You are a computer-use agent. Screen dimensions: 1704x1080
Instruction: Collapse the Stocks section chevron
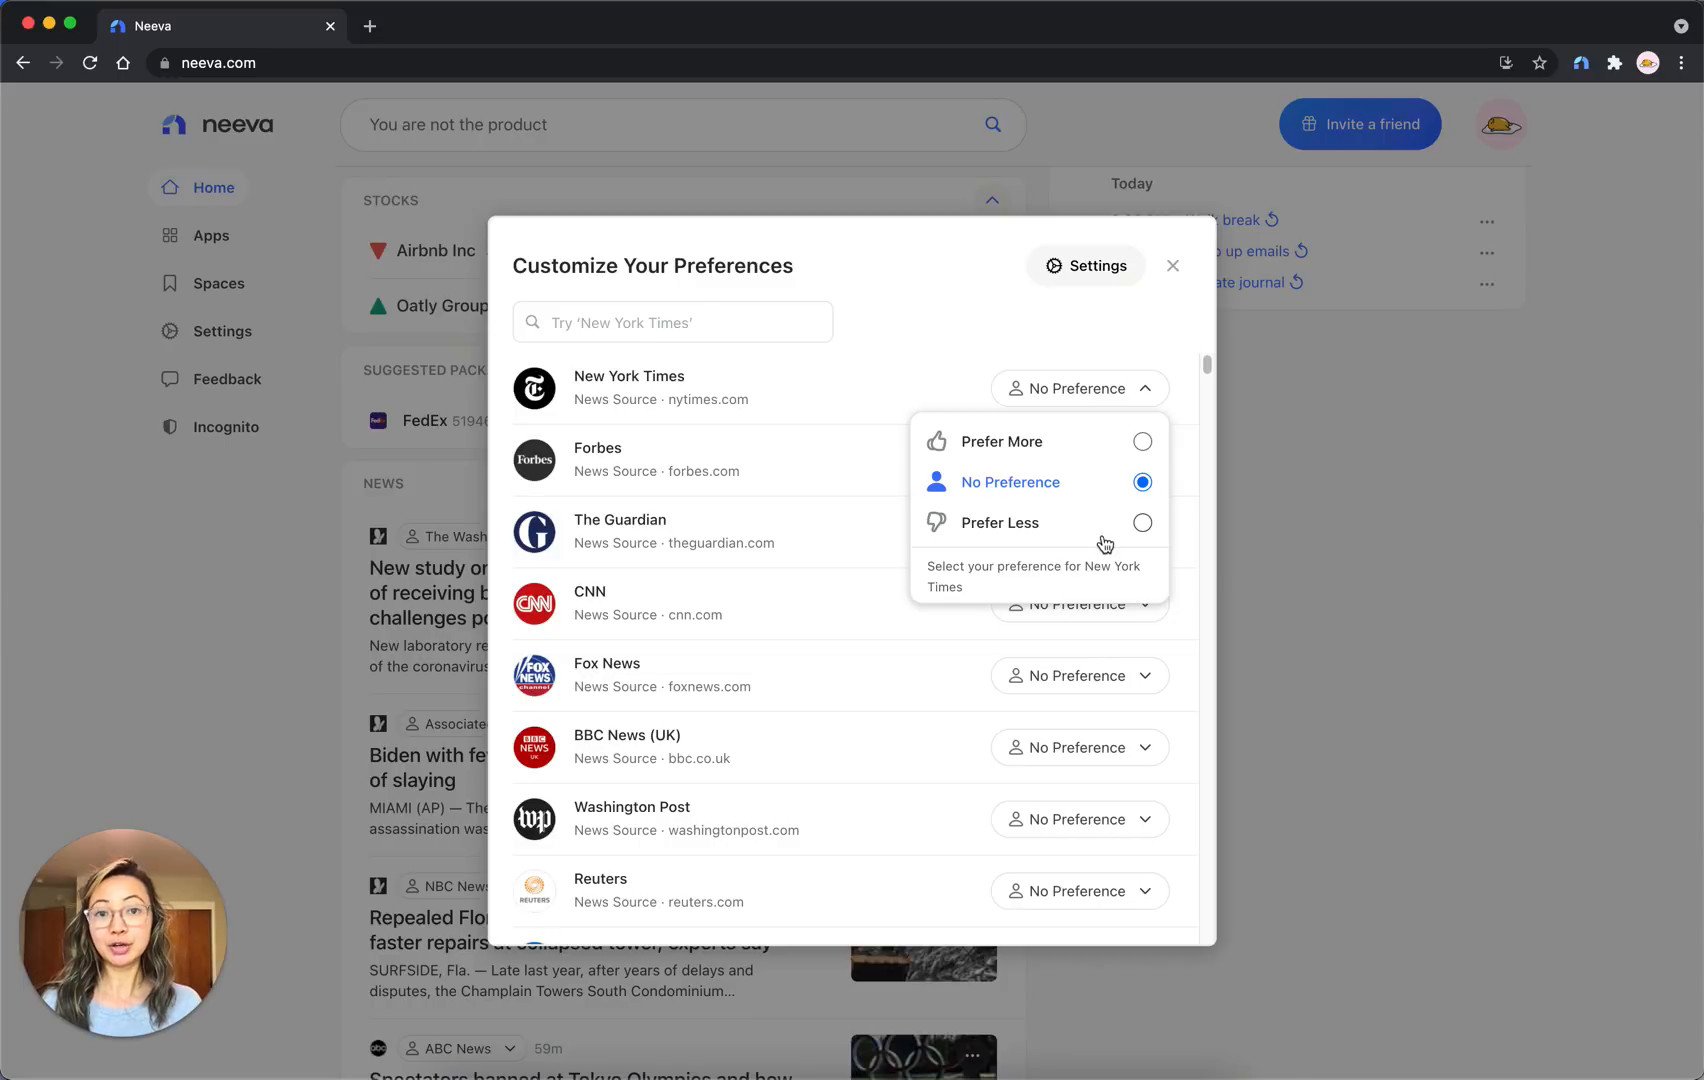tap(992, 200)
